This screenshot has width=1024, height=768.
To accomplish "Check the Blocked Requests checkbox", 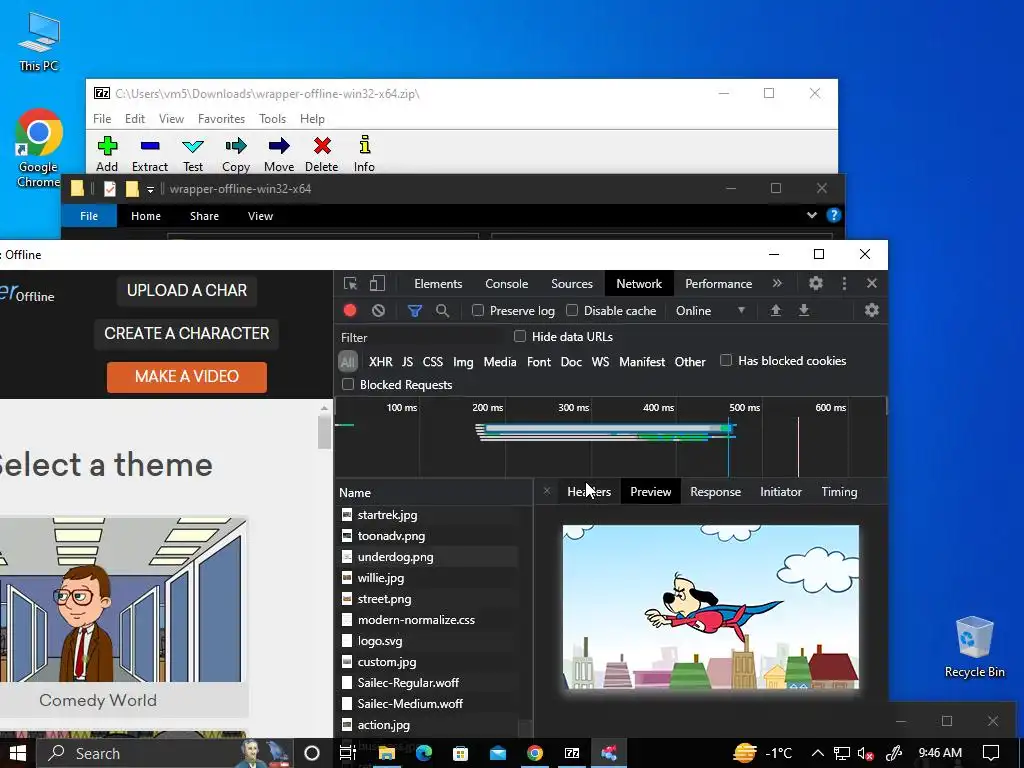I will pos(348,384).
